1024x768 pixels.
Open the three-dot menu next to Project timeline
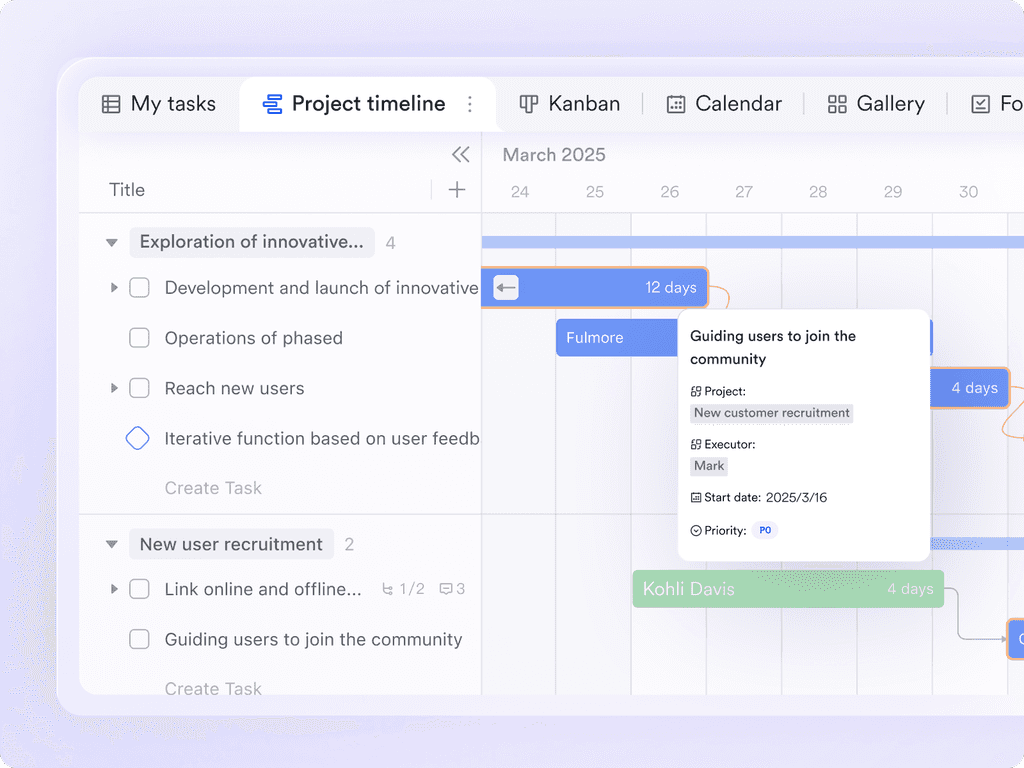tap(468, 103)
